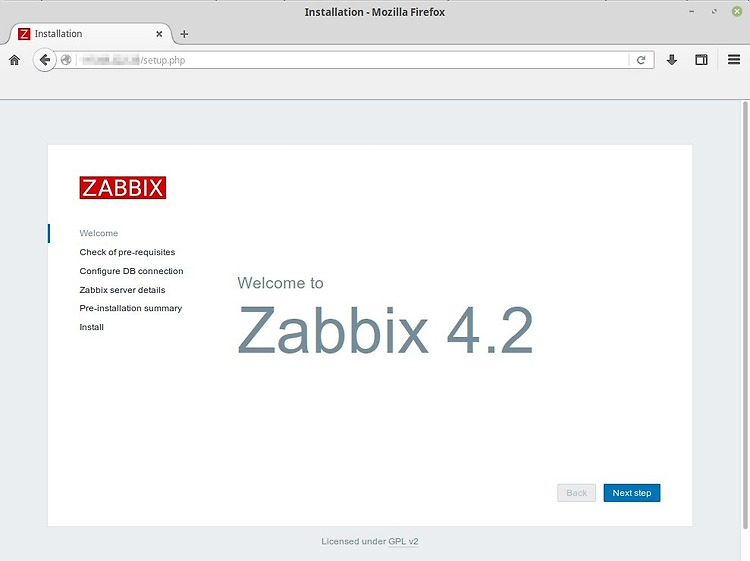Select the Pre-installation summary step
The height and width of the screenshot is (561, 750).
[x=131, y=308]
